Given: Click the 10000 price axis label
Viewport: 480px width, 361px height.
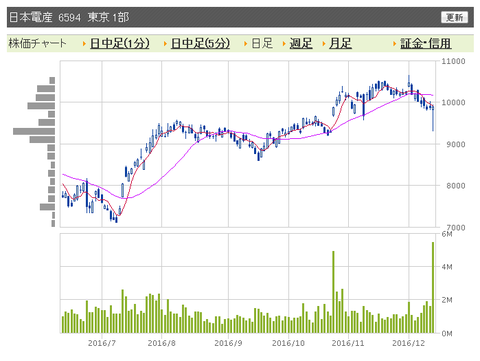Looking at the screenshot, I should (453, 103).
